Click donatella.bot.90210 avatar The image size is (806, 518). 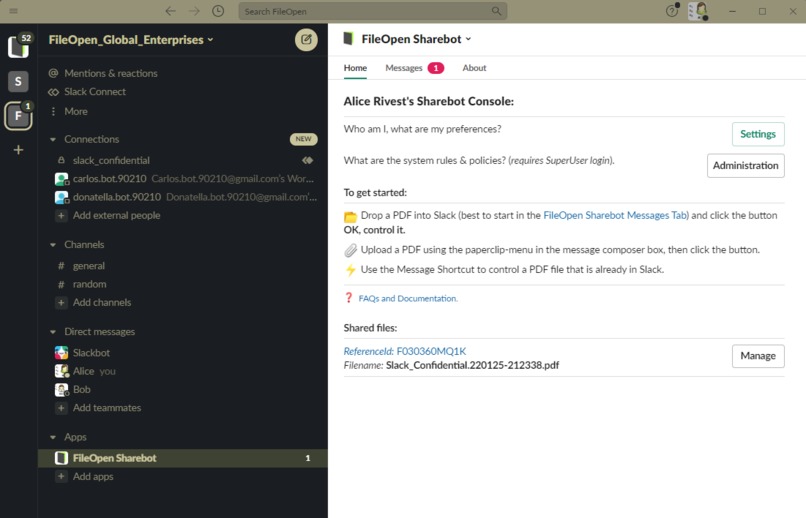pyautogui.click(x=62, y=197)
